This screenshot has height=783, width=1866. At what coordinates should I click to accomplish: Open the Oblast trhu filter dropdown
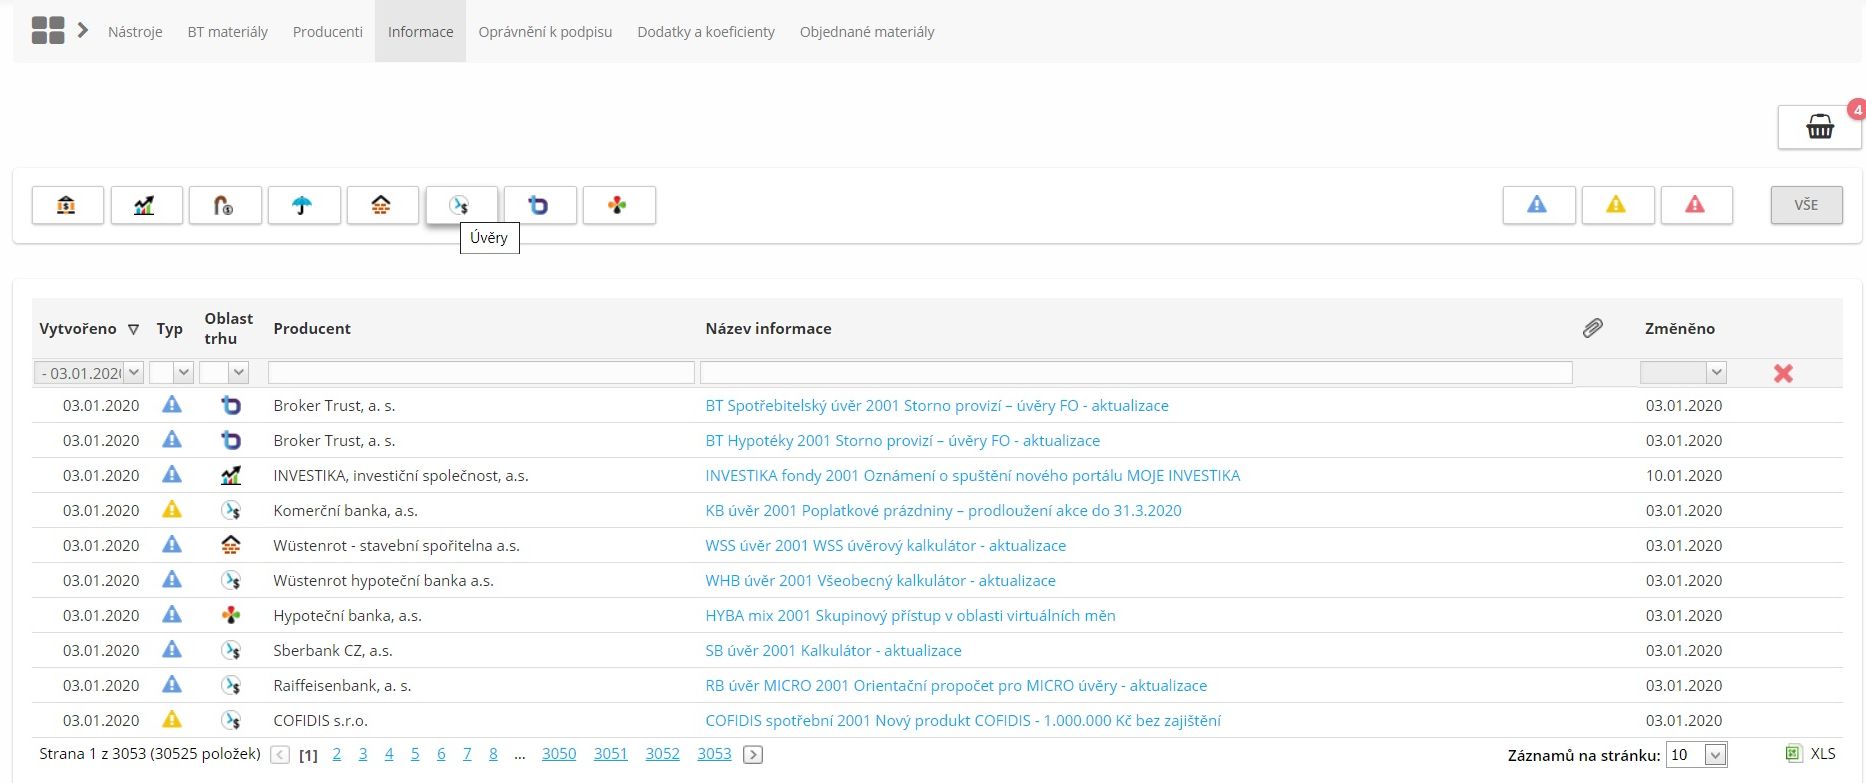coord(238,373)
